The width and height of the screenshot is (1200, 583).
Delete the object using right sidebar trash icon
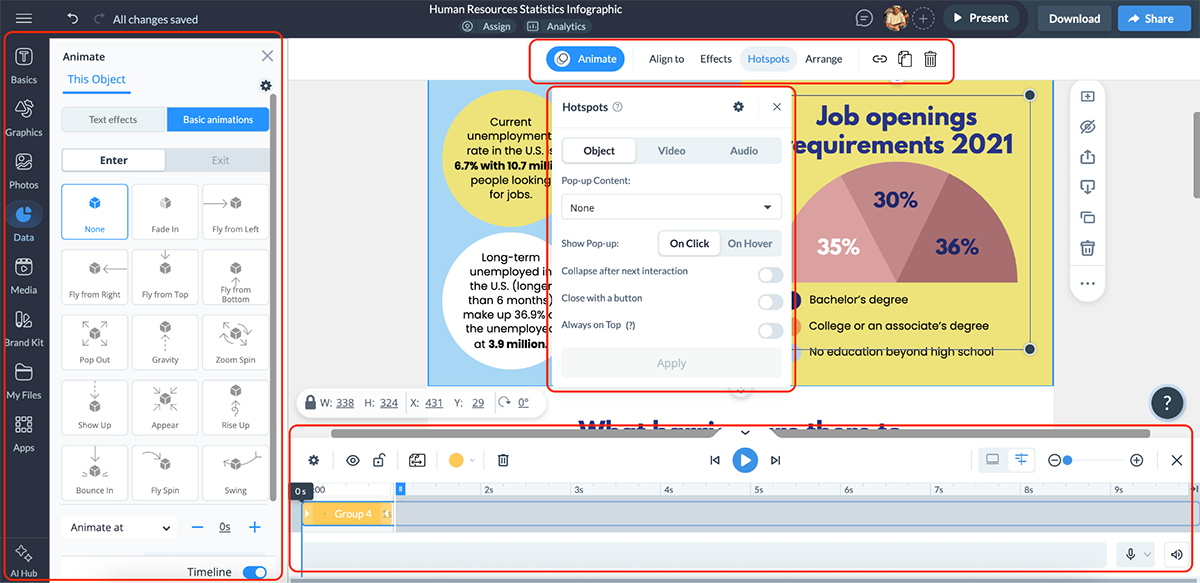[x=1087, y=247]
